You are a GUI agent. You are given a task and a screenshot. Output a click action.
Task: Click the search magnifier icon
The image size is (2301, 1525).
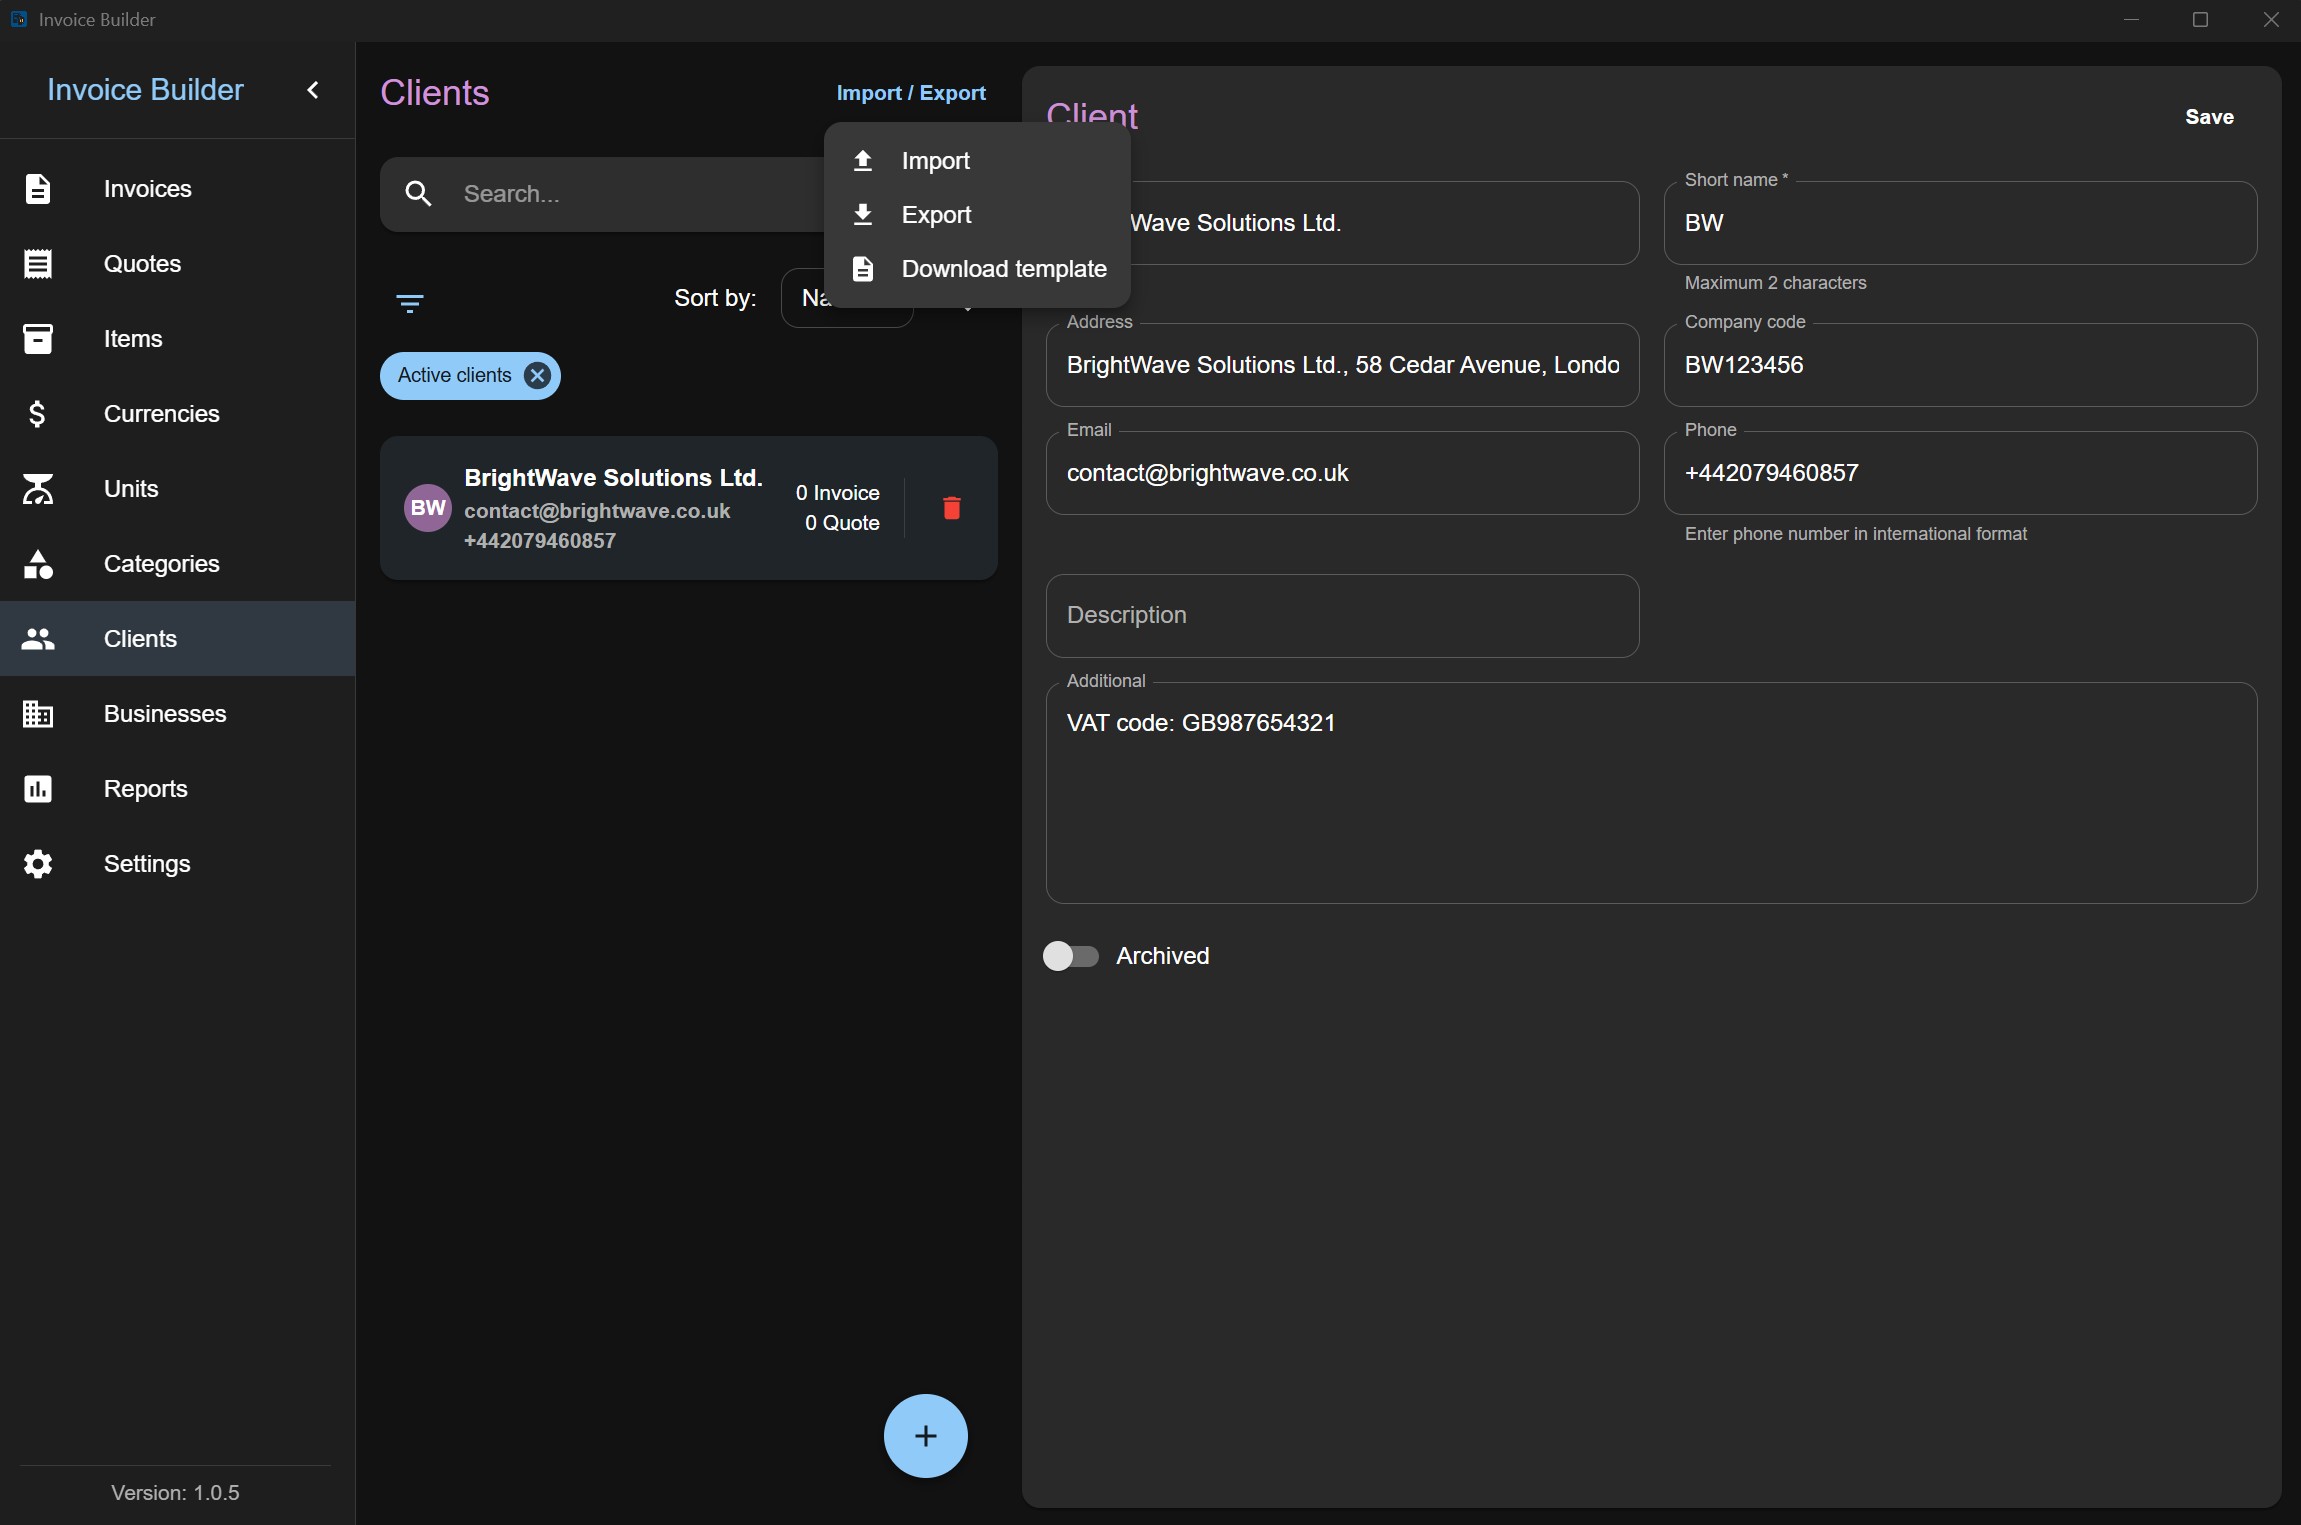click(419, 194)
